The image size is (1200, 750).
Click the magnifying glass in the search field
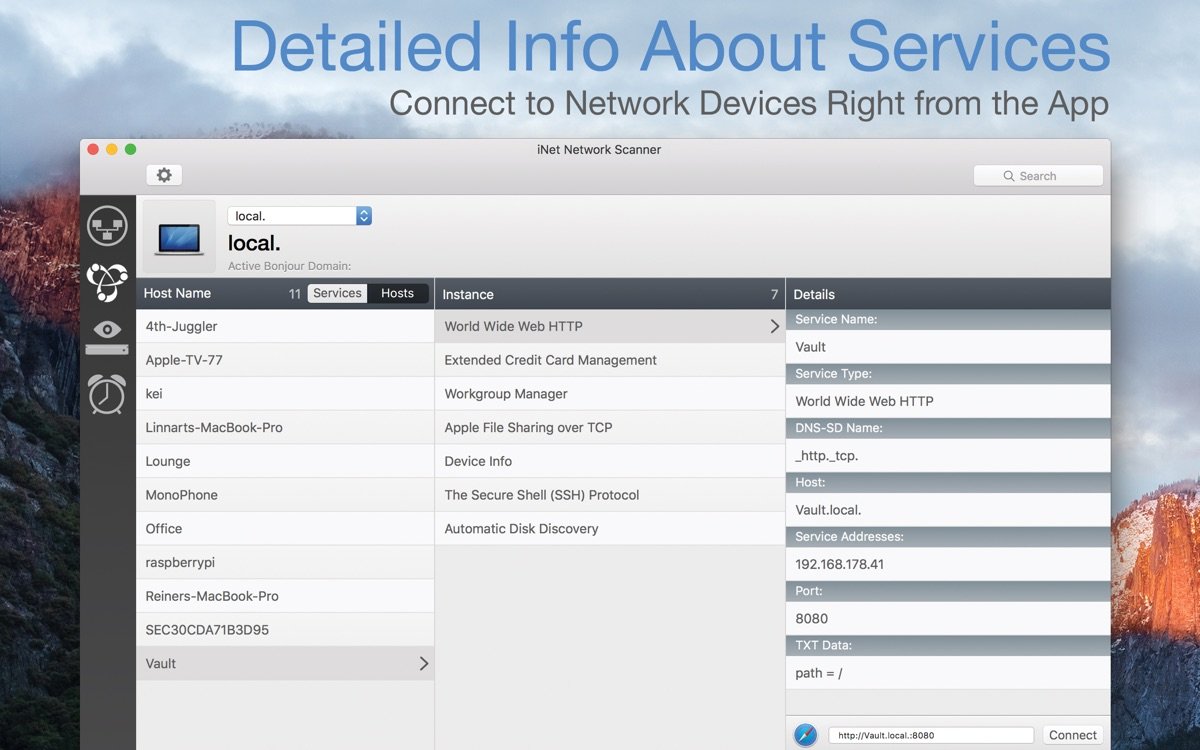[x=1008, y=175]
